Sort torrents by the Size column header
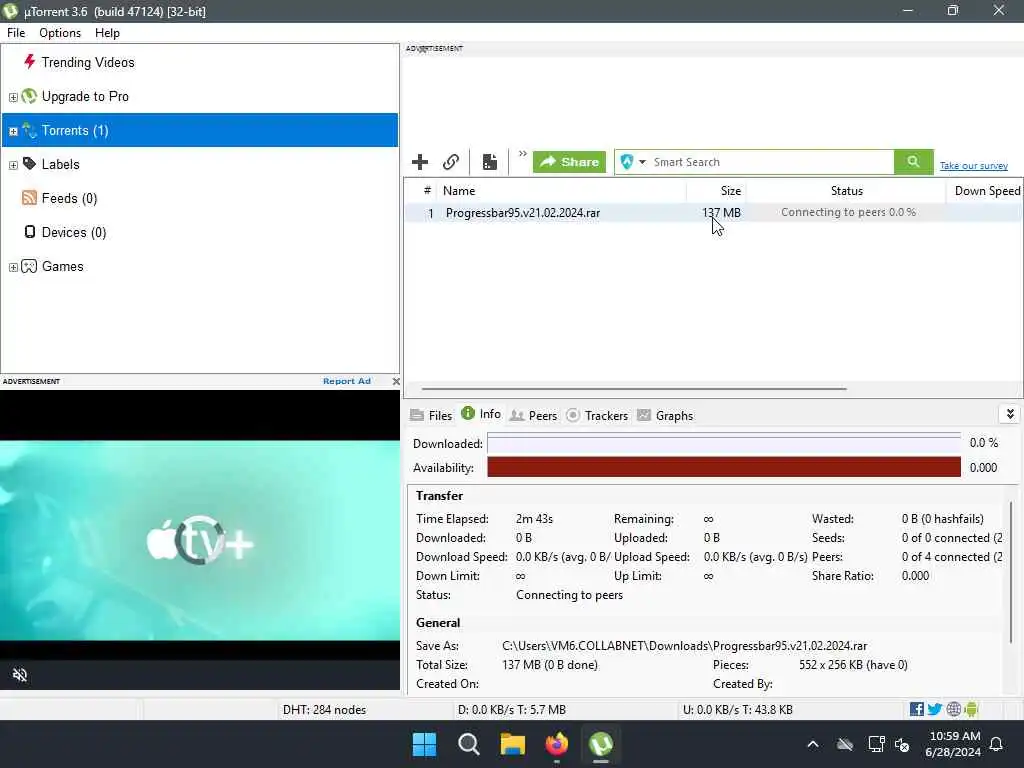The image size is (1024, 768). coord(716,191)
